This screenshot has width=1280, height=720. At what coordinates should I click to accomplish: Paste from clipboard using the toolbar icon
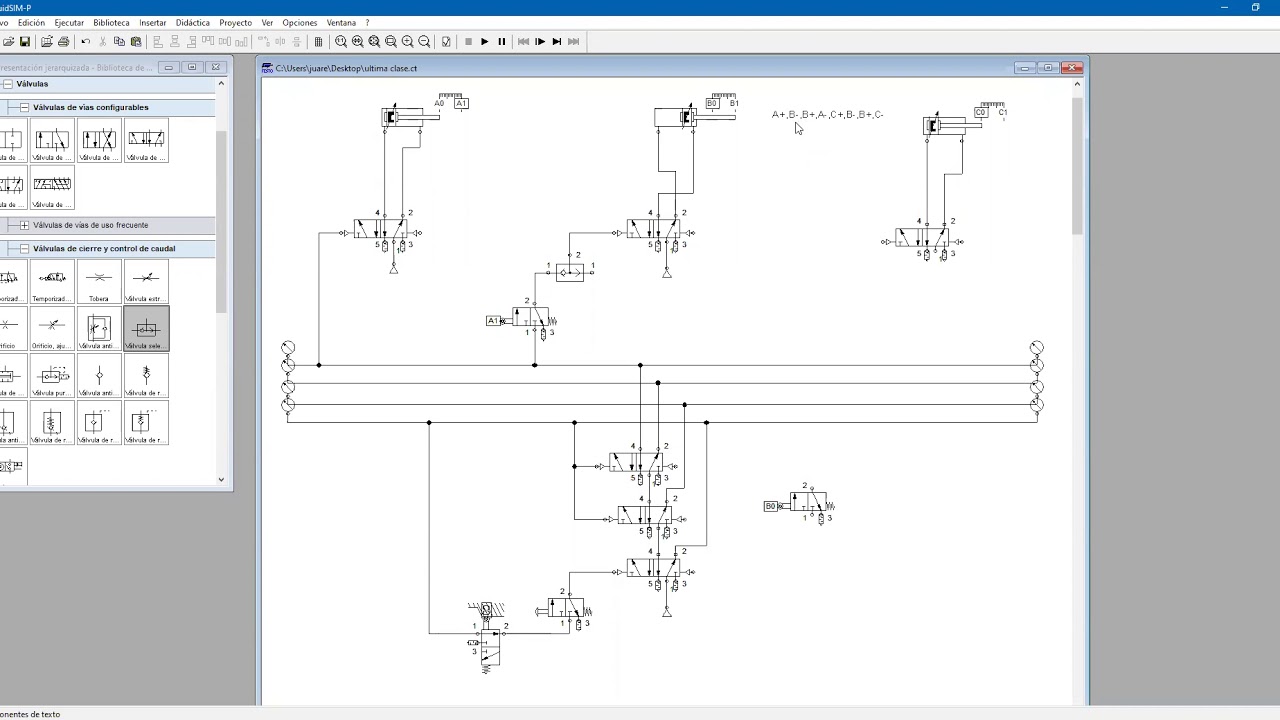(x=136, y=41)
